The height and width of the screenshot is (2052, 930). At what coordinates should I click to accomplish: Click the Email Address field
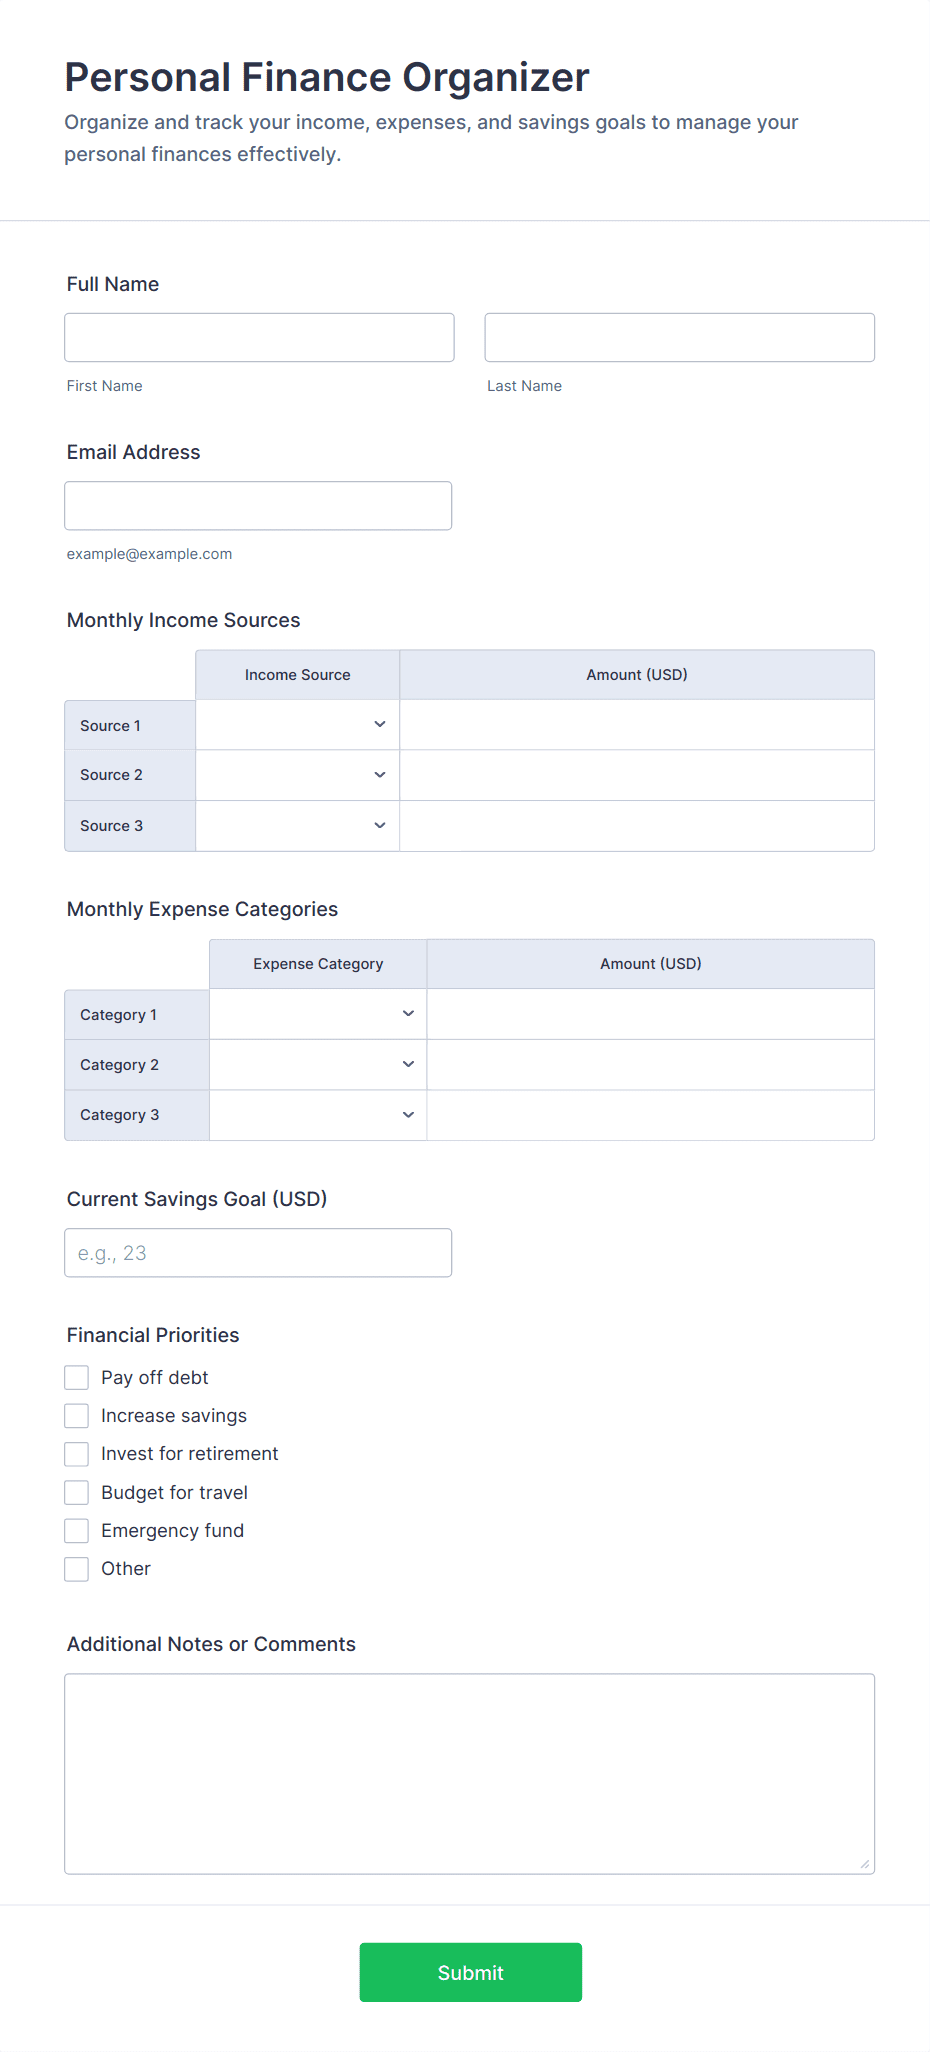pyautogui.click(x=258, y=506)
